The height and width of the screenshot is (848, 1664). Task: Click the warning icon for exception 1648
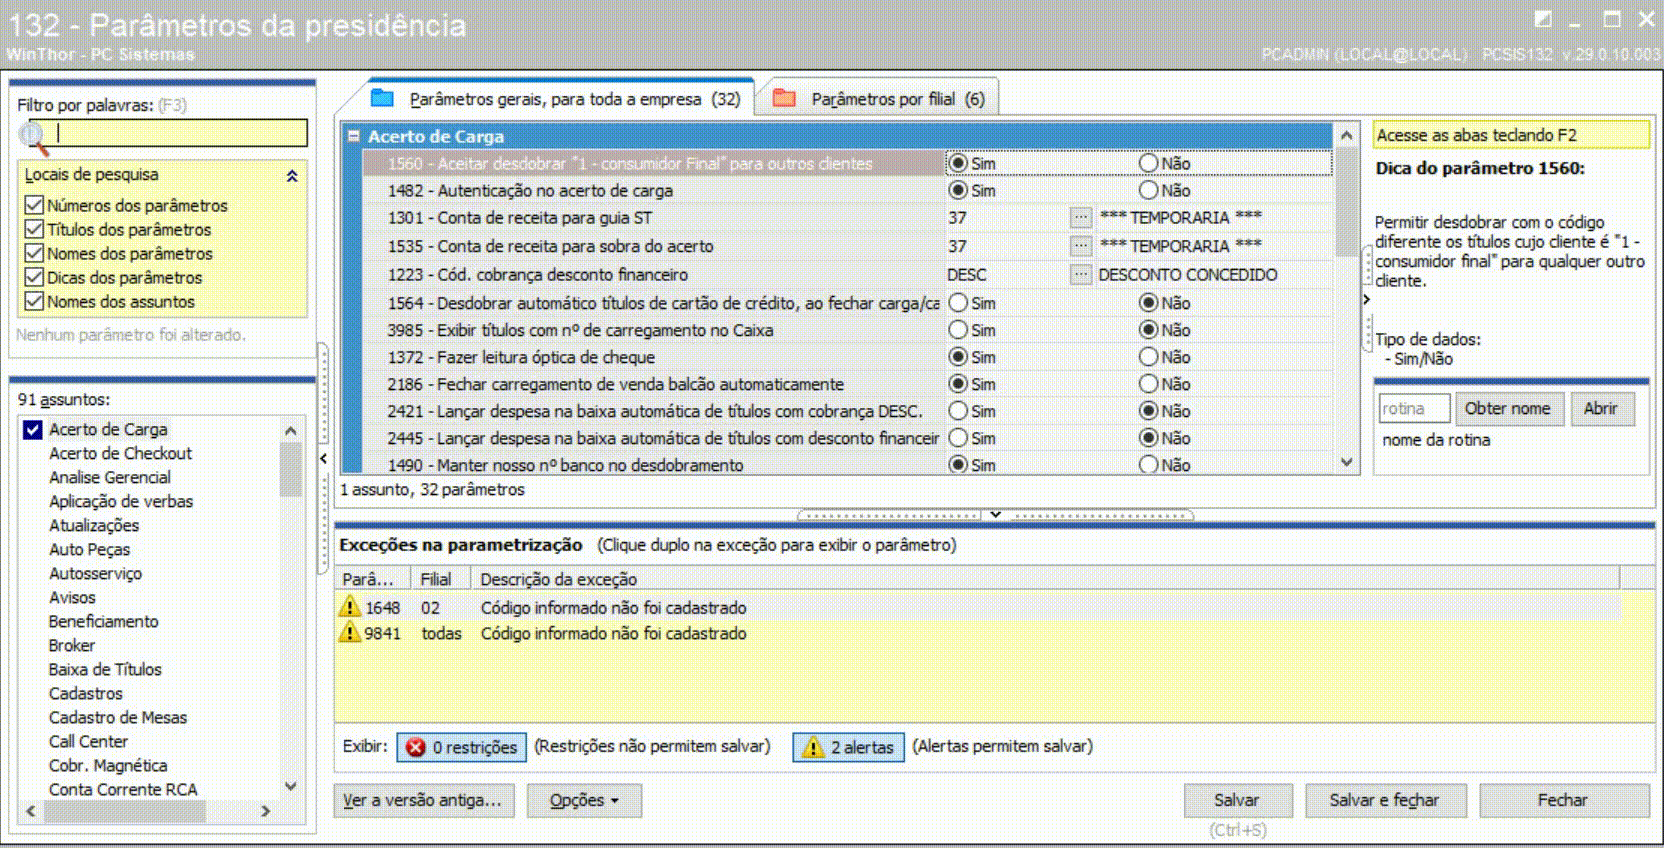click(350, 607)
